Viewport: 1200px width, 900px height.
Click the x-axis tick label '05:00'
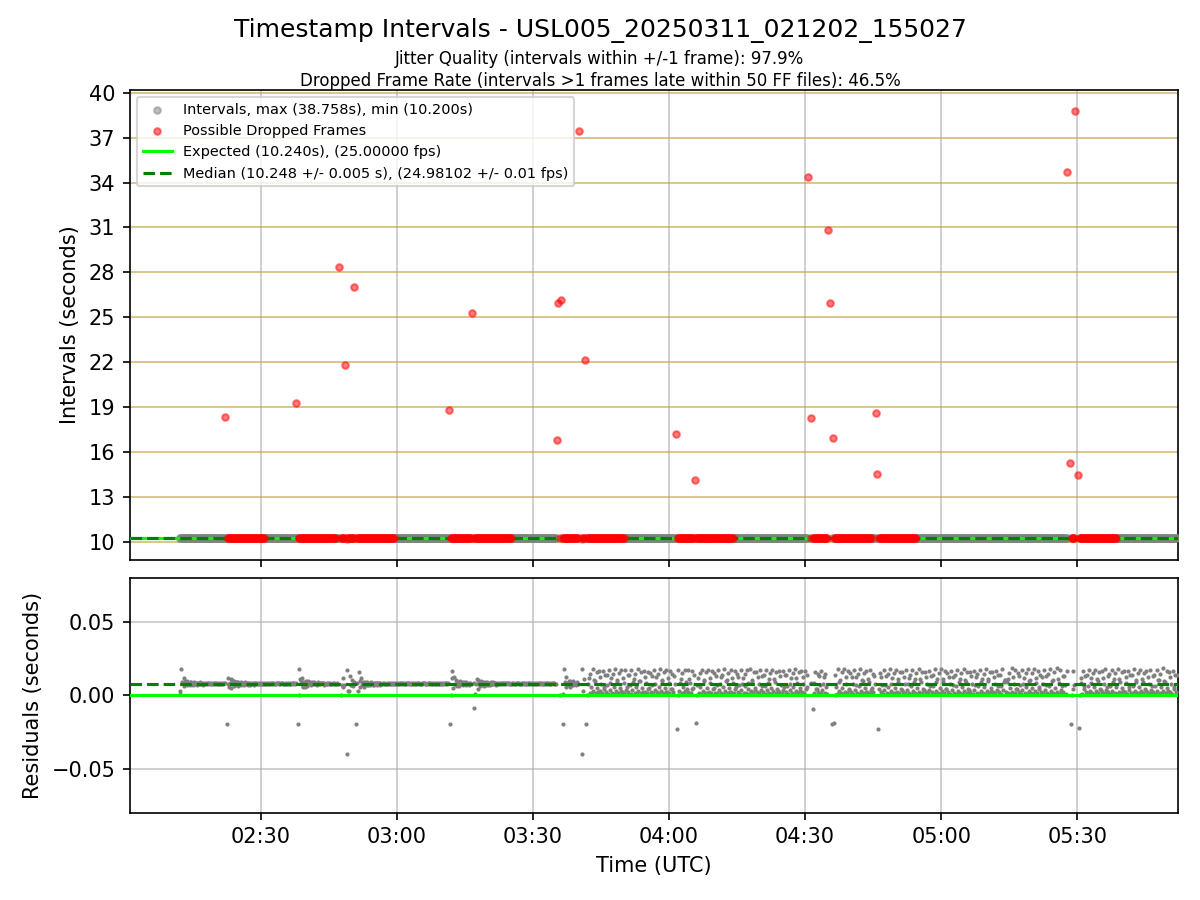pos(941,836)
